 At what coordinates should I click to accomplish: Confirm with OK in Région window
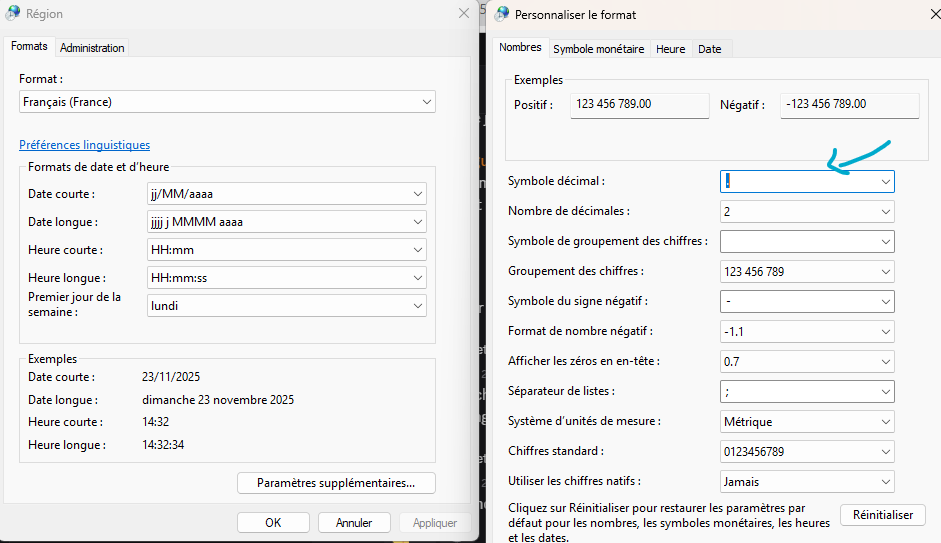pyautogui.click(x=273, y=523)
